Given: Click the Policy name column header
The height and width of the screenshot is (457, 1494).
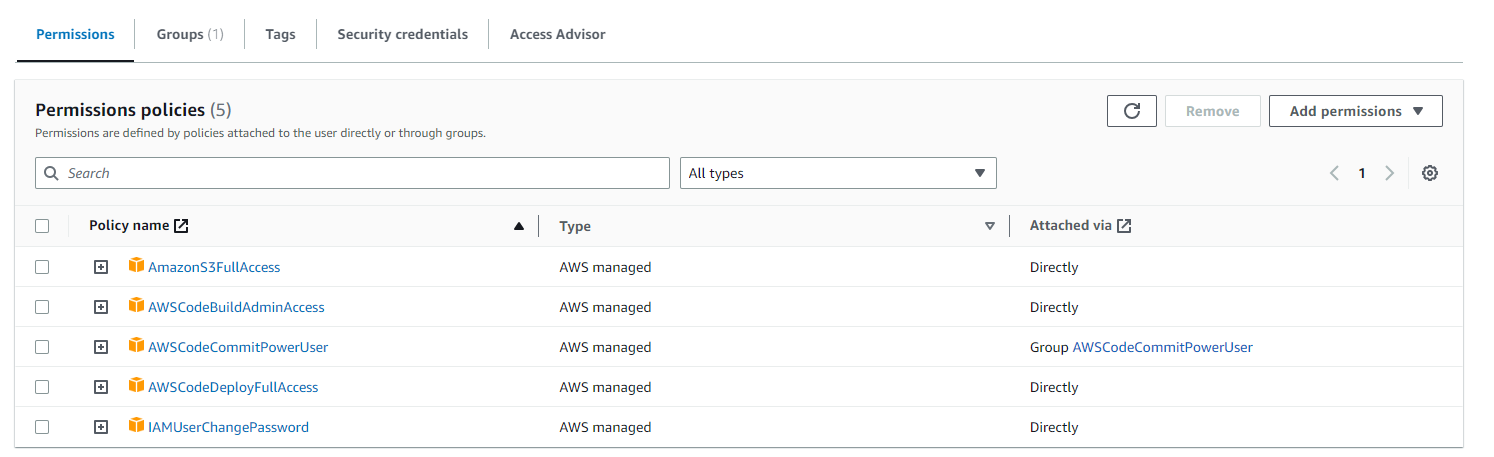Looking at the screenshot, I should pos(129,226).
